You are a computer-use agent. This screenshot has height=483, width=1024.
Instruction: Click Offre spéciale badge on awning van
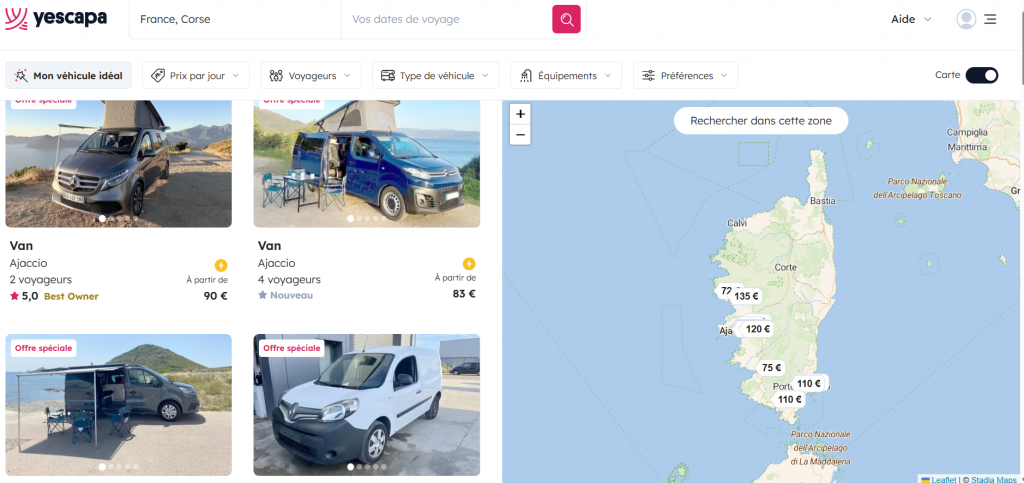pos(43,348)
